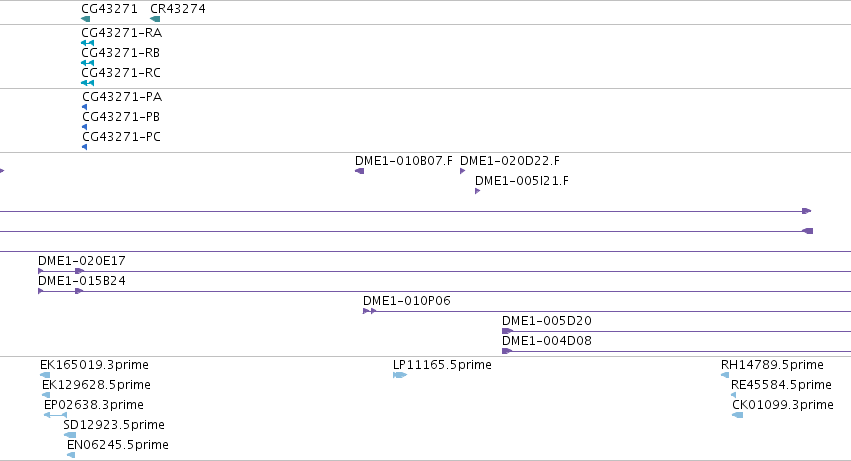
Task: Click the DME1-020D22.F arrow glyph
Action: [x=462, y=171]
